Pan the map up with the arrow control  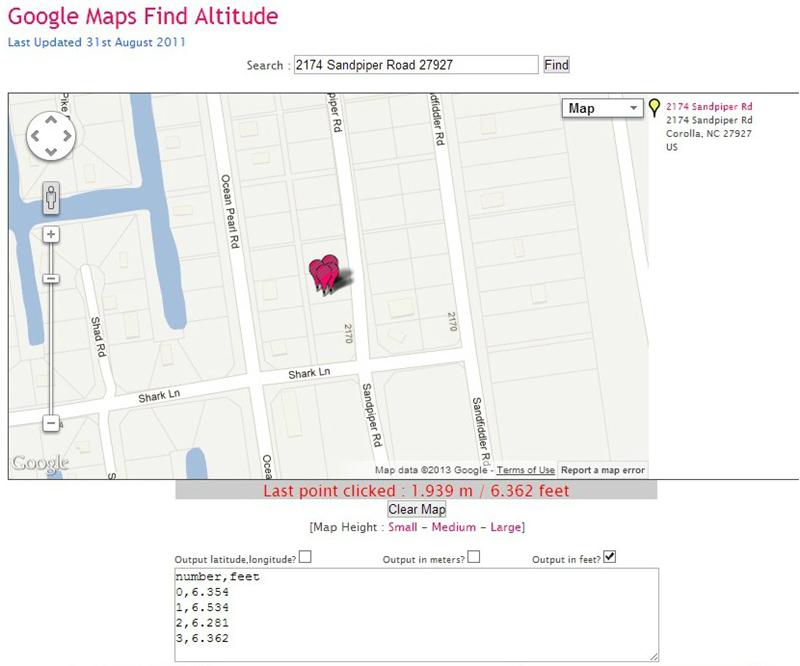point(51,120)
